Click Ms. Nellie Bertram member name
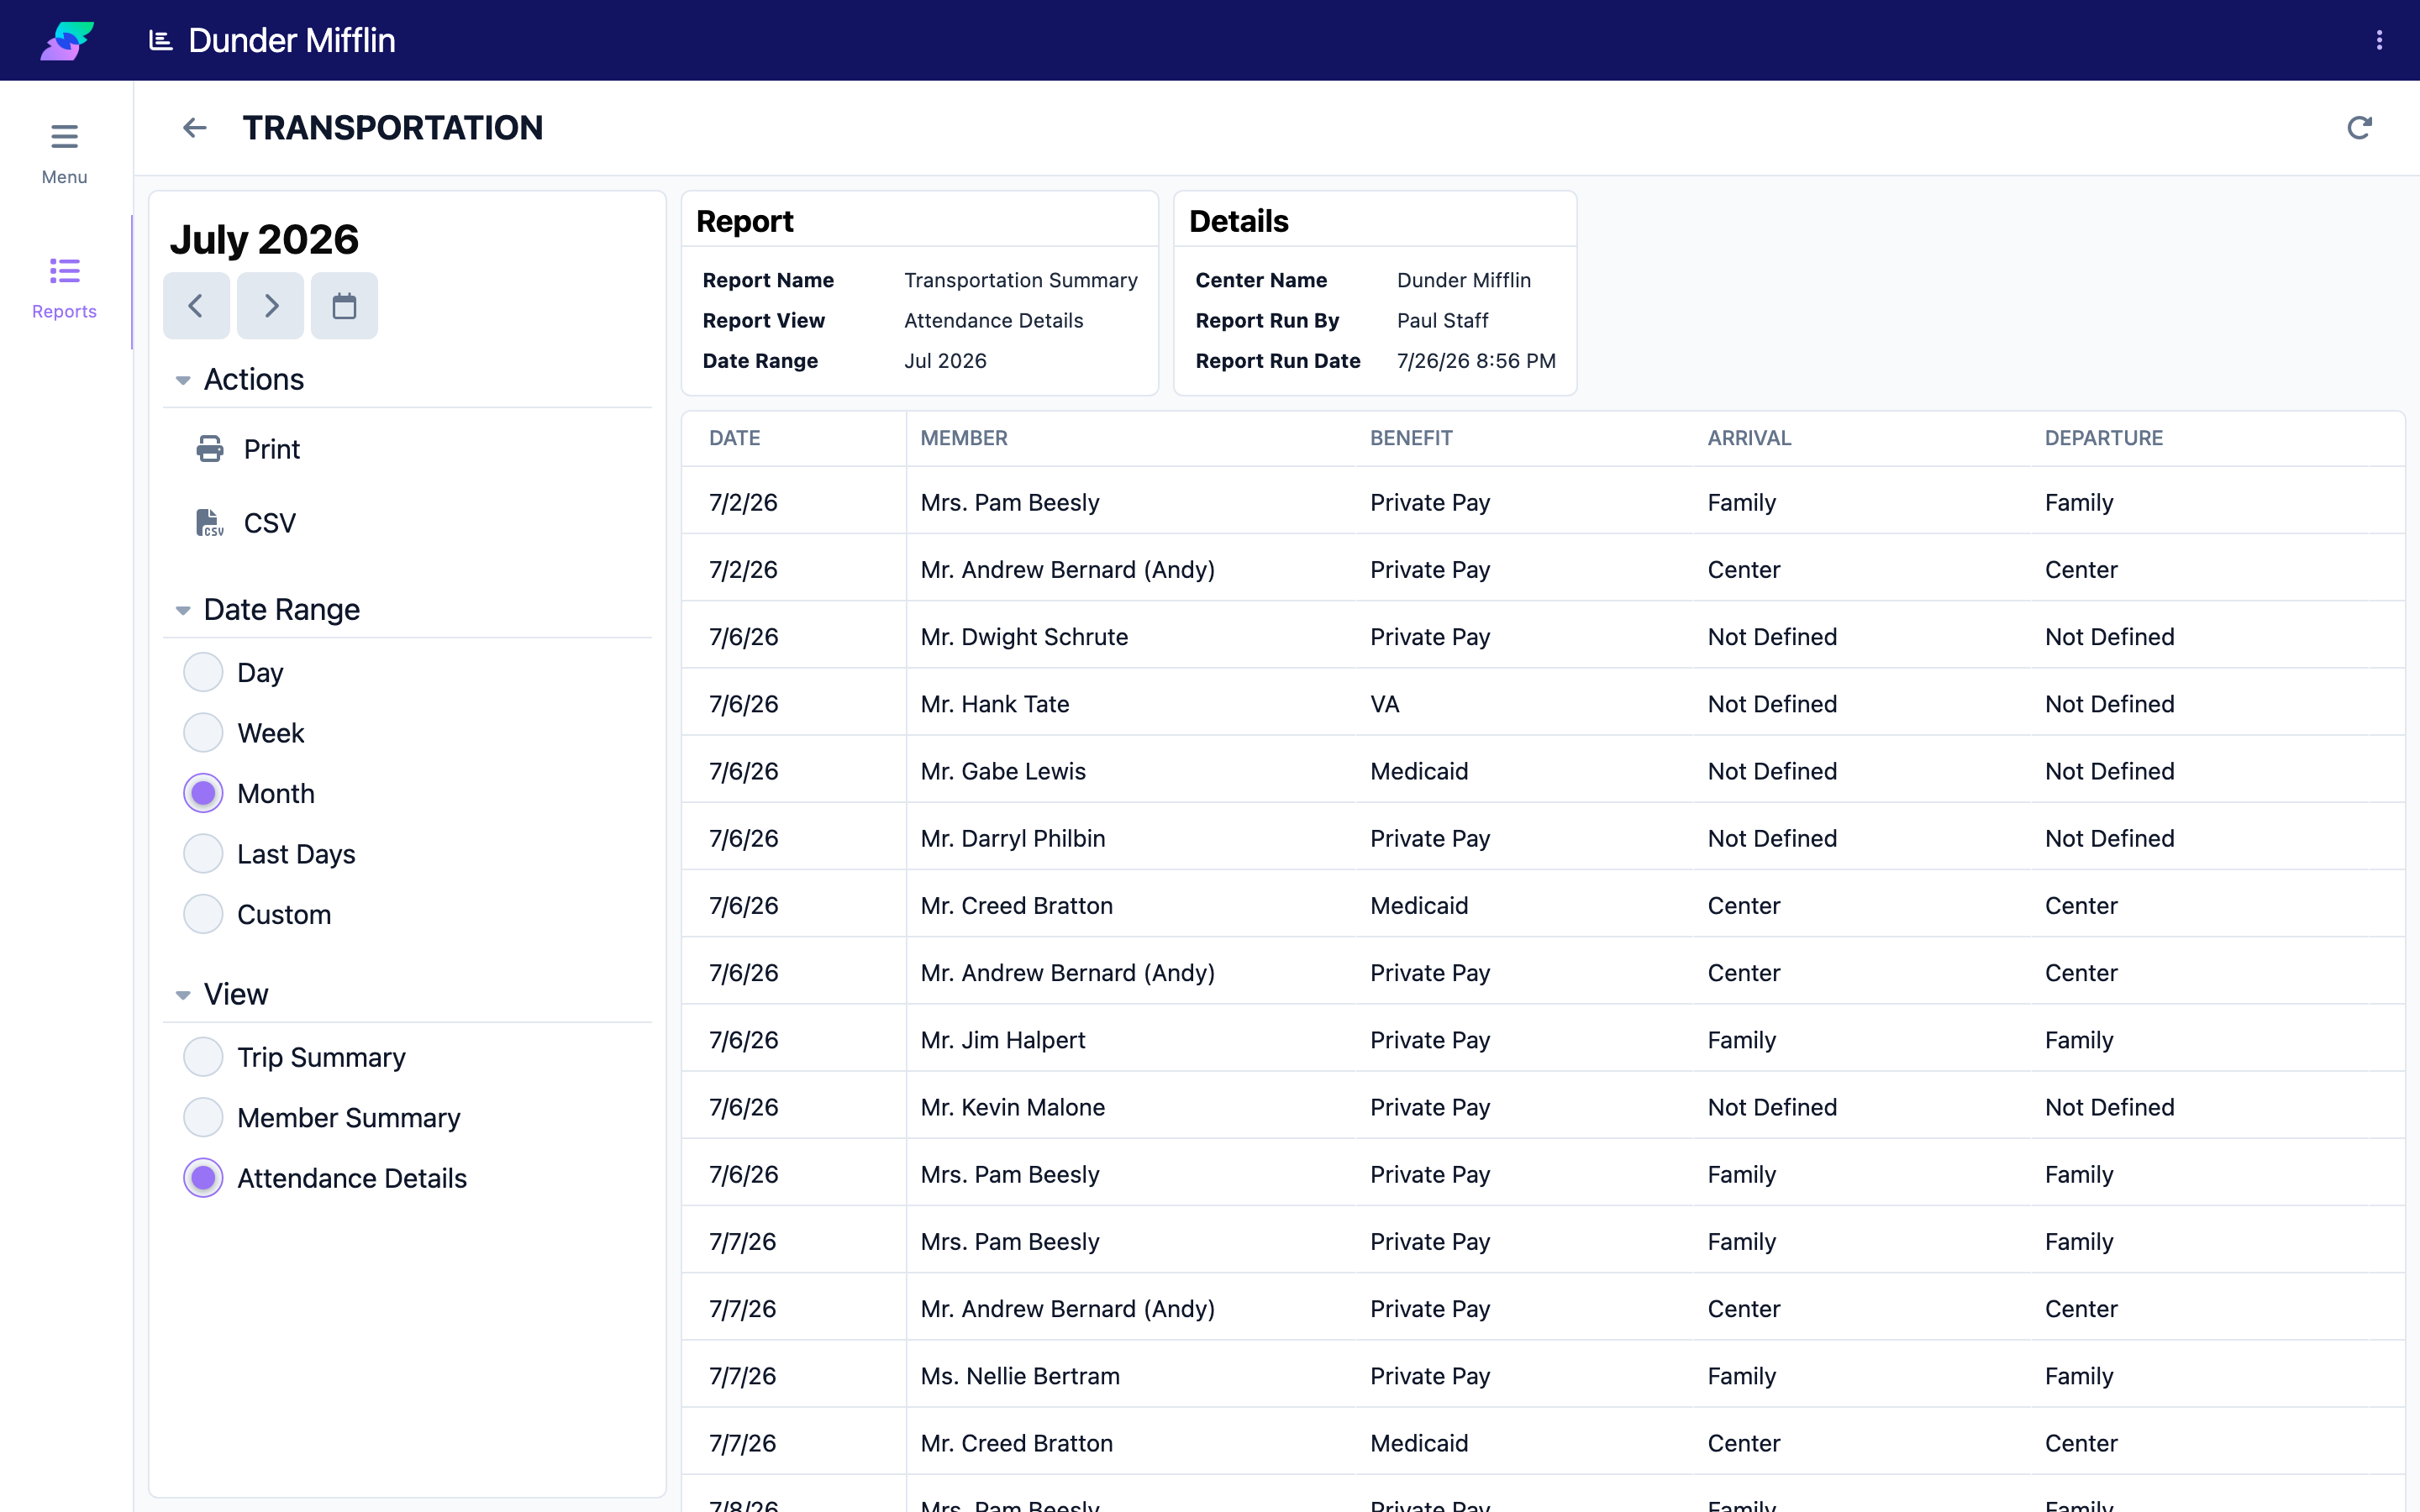The image size is (2420, 1512). click(1020, 1376)
